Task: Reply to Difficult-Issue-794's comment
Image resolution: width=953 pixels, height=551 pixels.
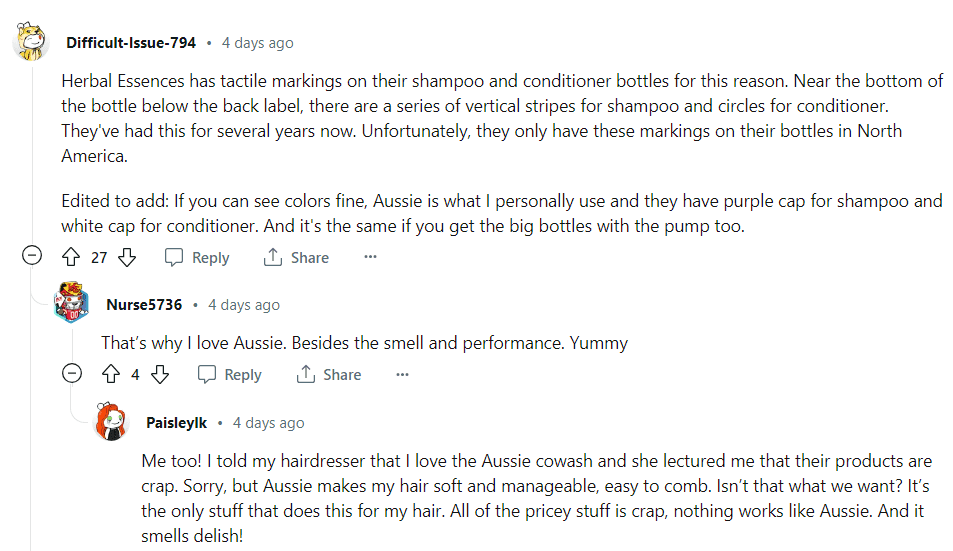Action: point(197,257)
